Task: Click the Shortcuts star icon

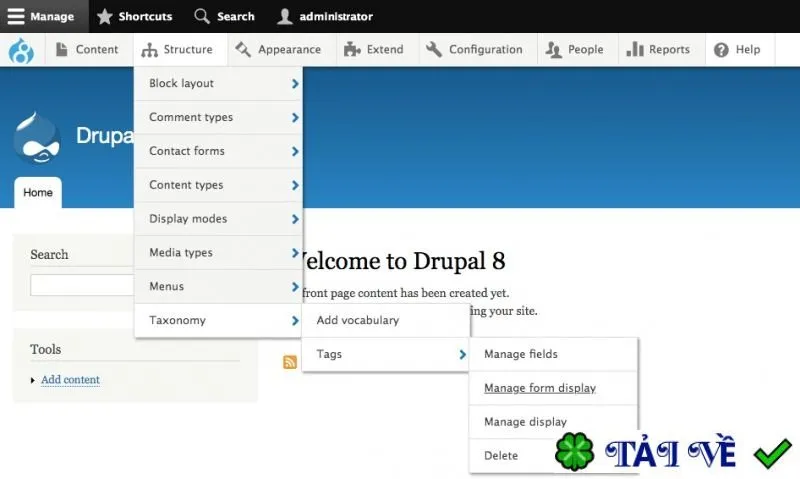Action: click(105, 16)
